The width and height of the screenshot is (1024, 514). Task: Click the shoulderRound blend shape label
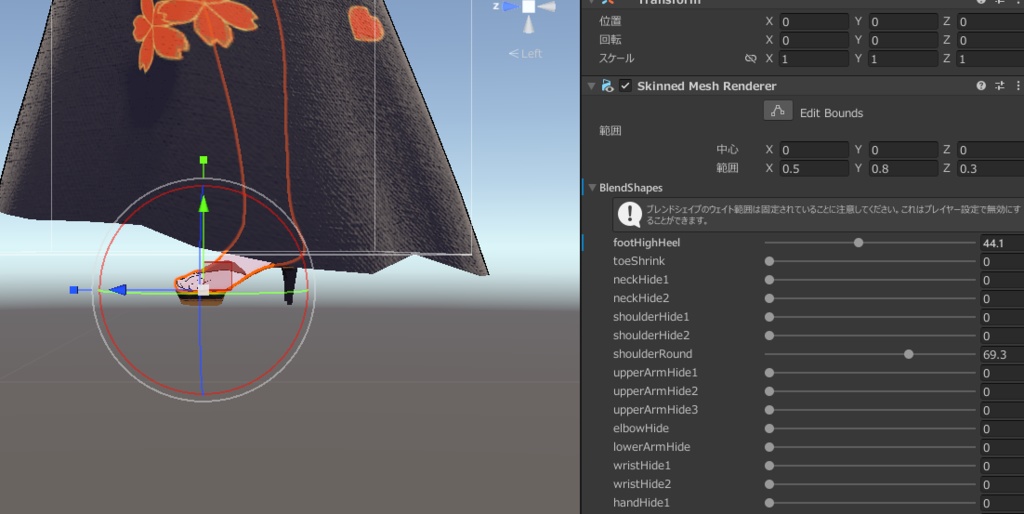(652, 354)
